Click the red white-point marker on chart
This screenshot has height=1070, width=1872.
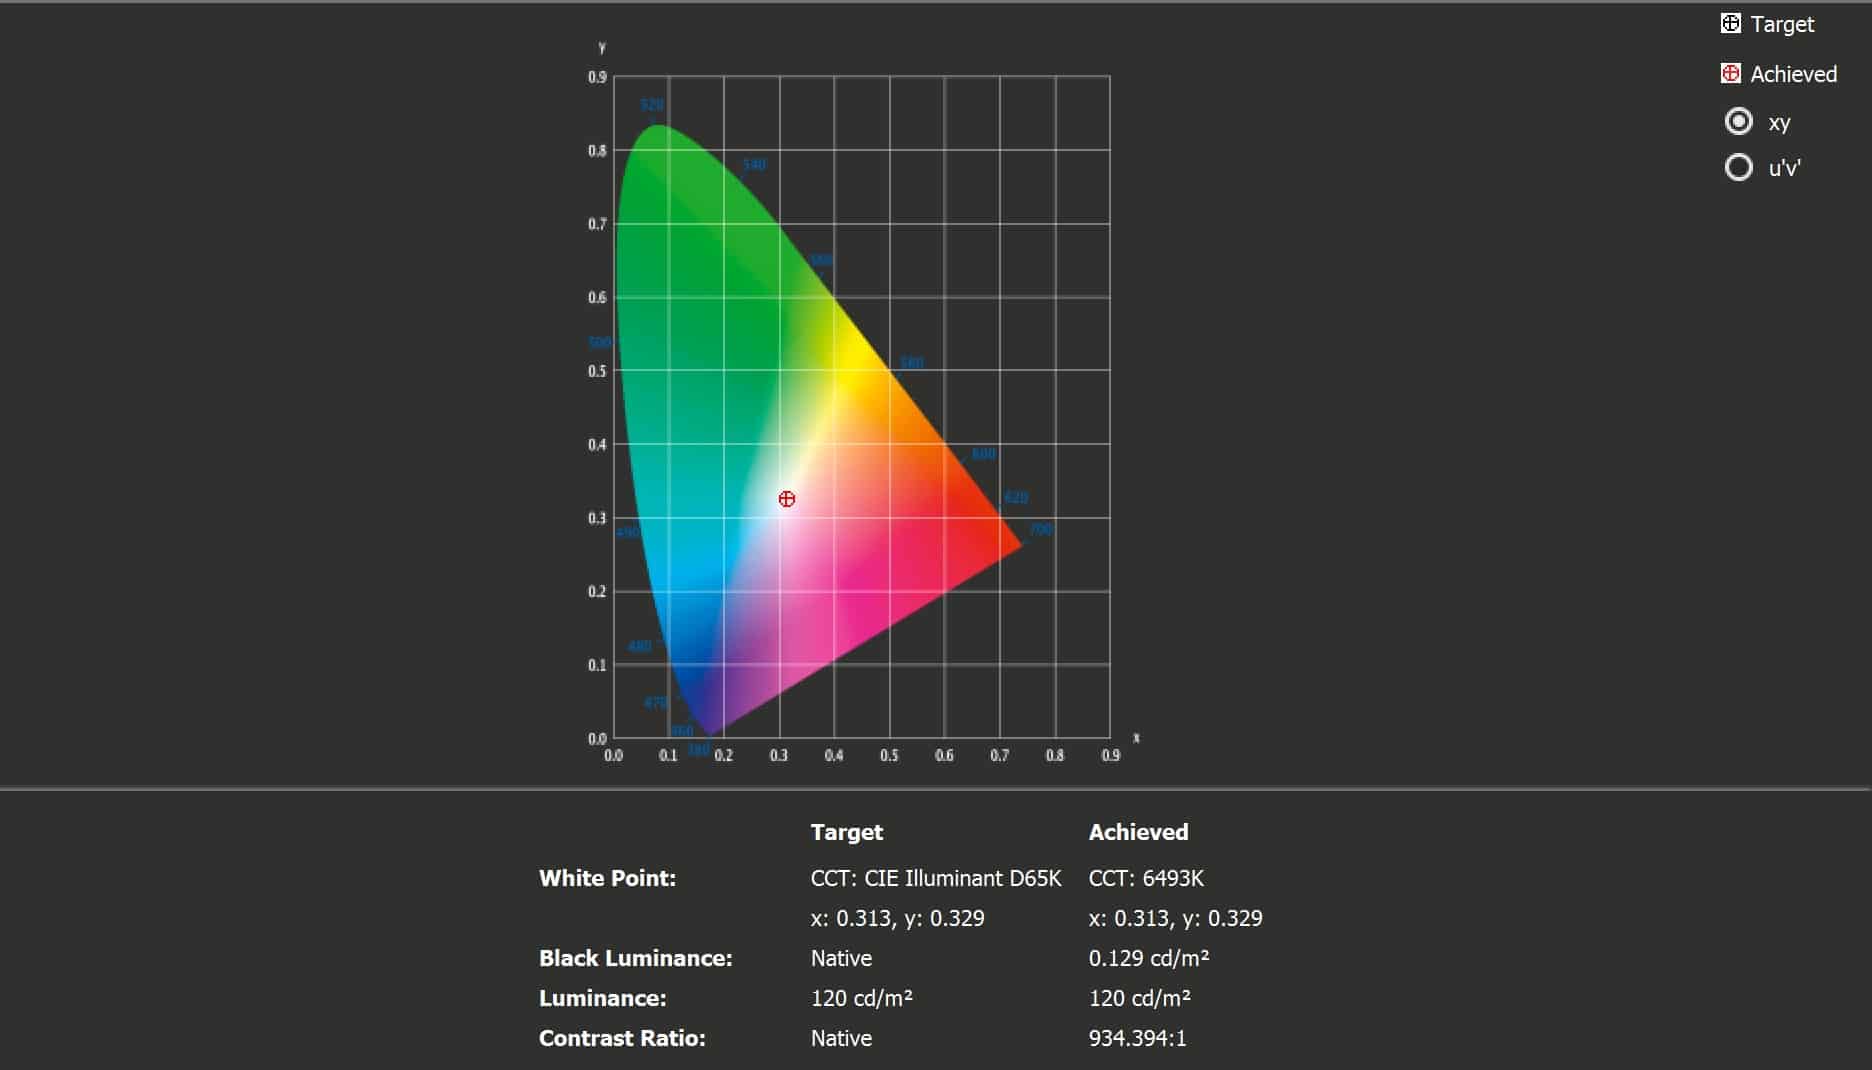(x=787, y=499)
